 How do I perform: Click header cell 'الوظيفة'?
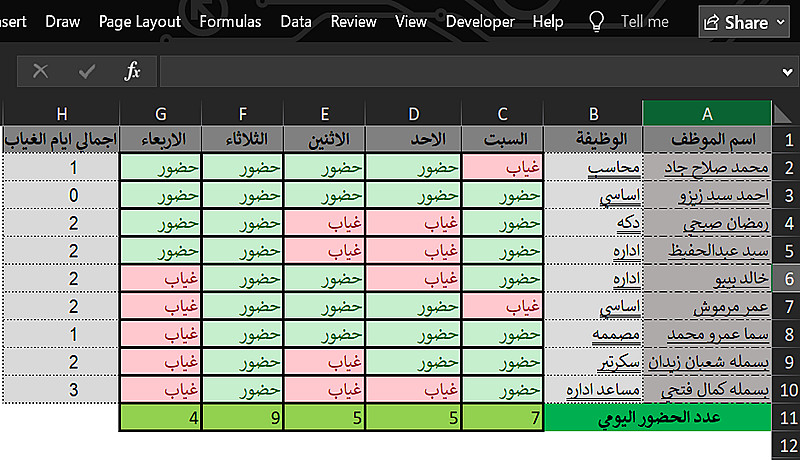tap(593, 140)
